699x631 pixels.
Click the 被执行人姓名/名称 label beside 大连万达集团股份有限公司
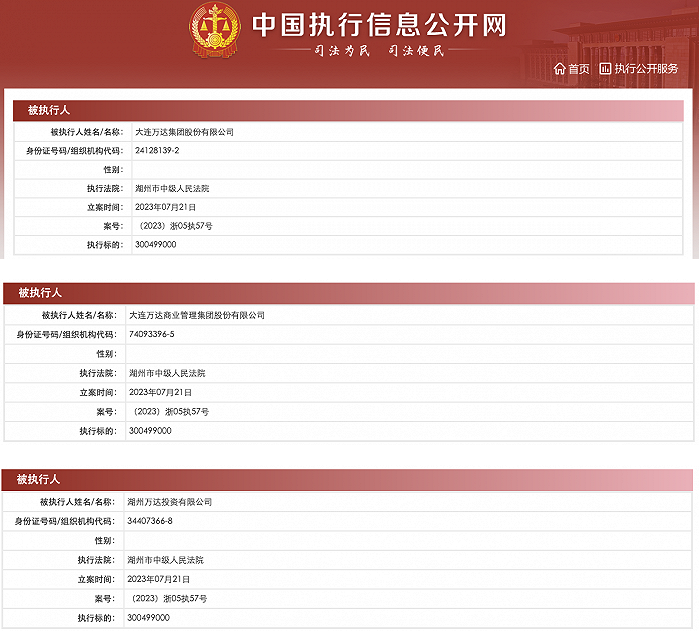click(86, 132)
